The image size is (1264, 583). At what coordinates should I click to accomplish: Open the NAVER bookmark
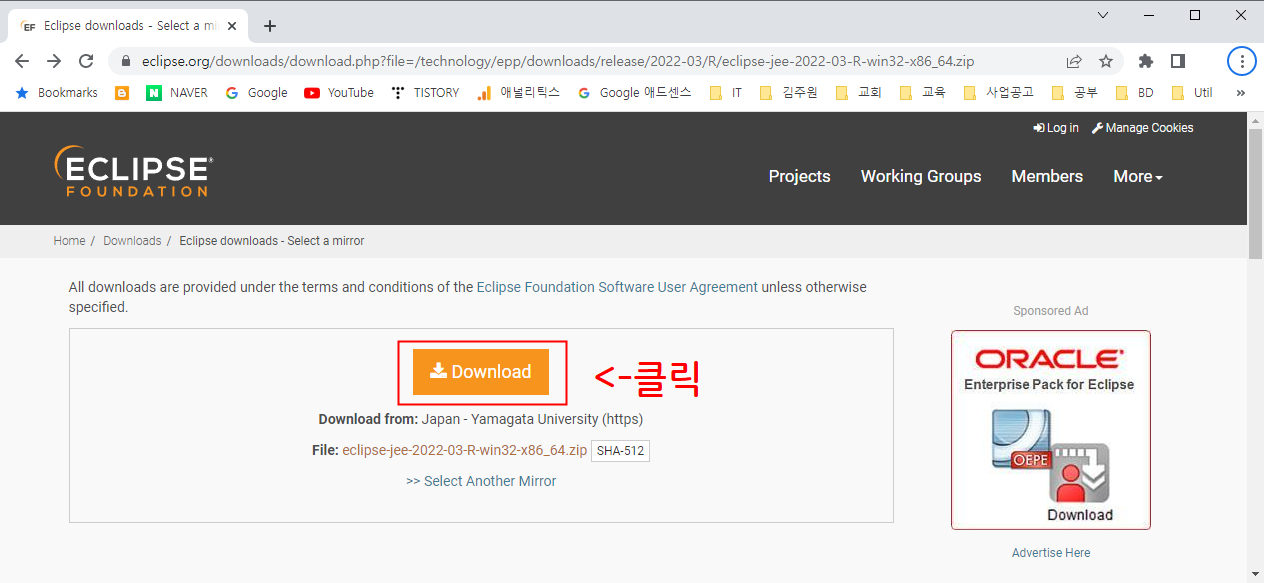click(x=177, y=92)
